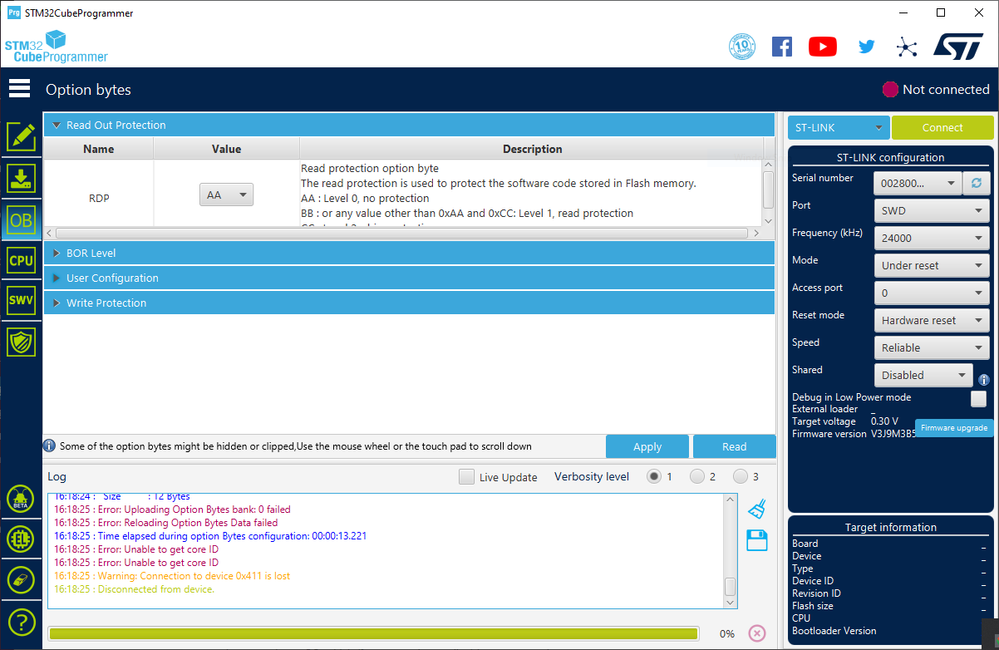Screen dimensions: 999x650
Task: Click the Read button
Action: click(734, 446)
